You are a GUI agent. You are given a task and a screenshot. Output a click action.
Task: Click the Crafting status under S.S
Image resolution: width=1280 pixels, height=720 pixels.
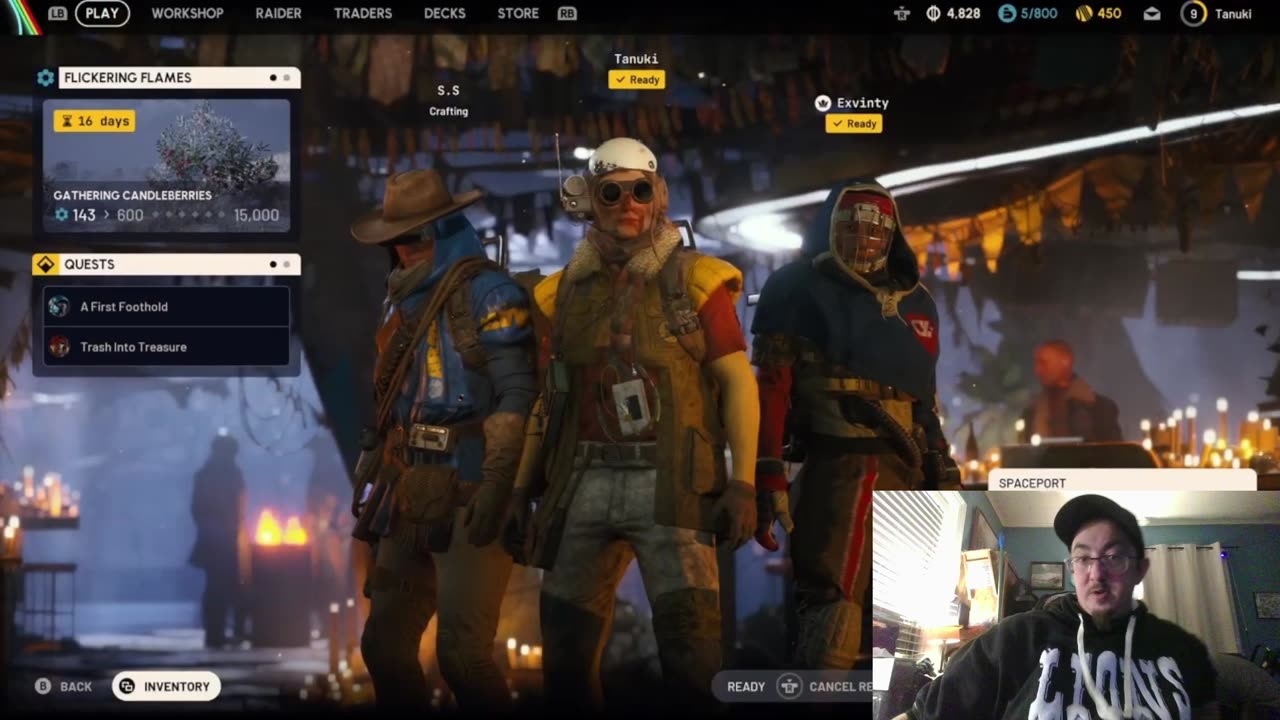pos(448,111)
